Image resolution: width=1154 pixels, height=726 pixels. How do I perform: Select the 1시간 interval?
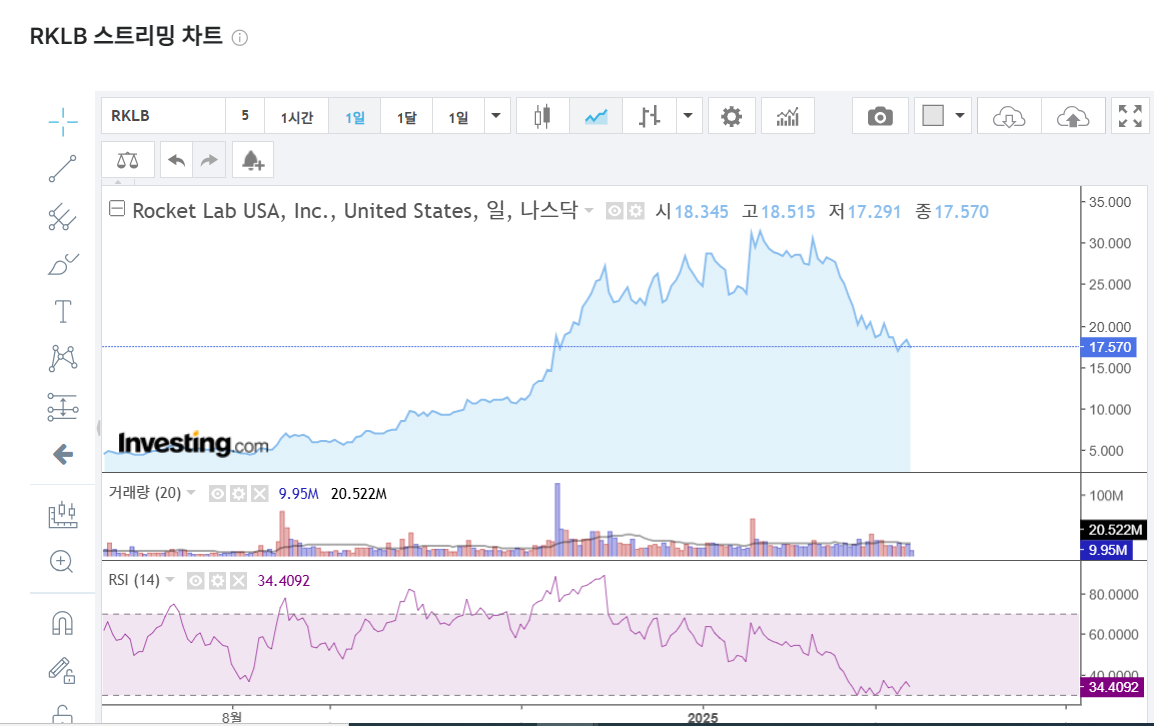[x=297, y=116]
